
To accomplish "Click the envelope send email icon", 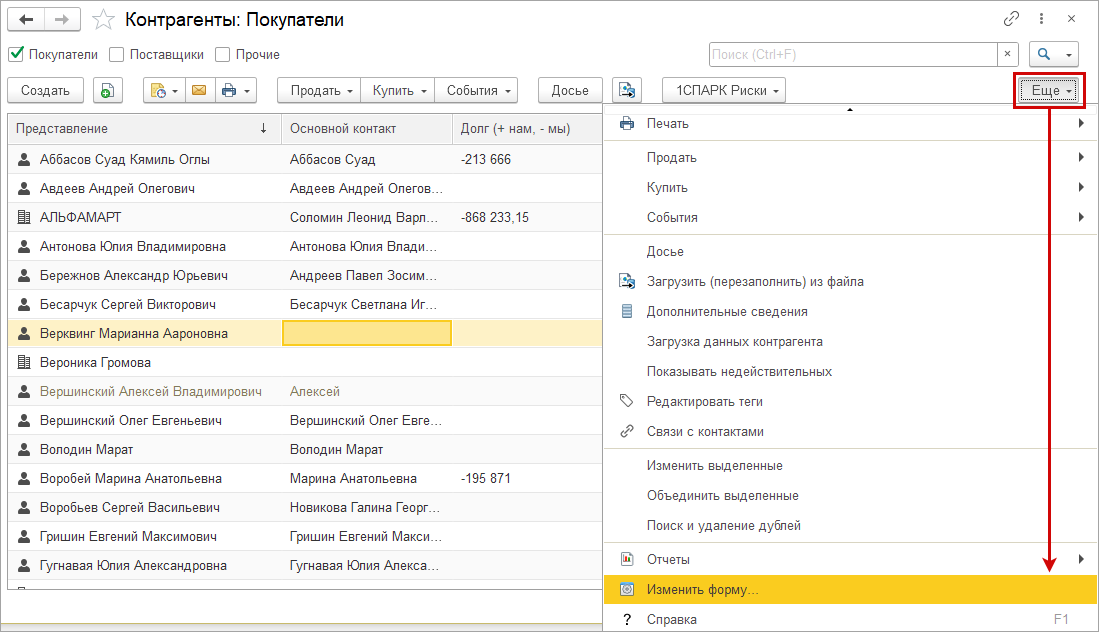I will (198, 90).
